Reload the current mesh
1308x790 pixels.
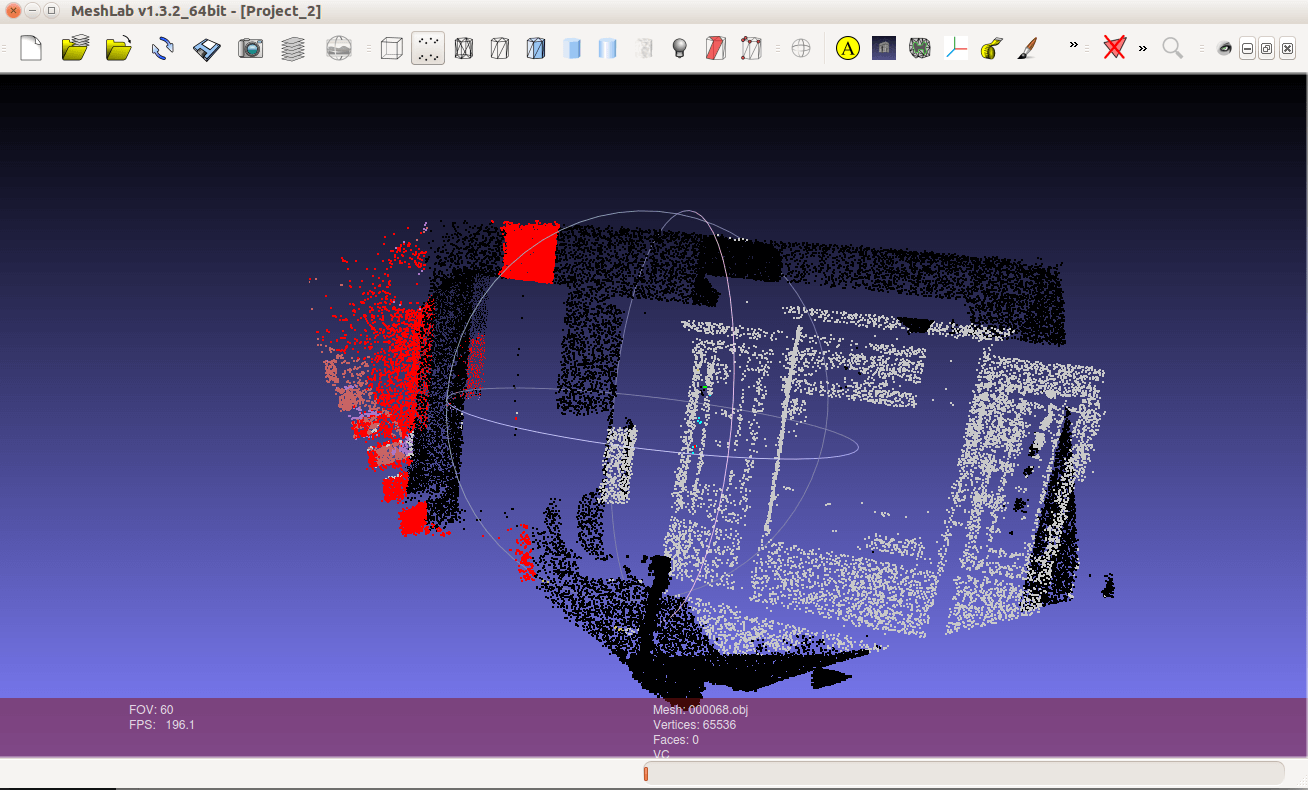pyautogui.click(x=163, y=48)
